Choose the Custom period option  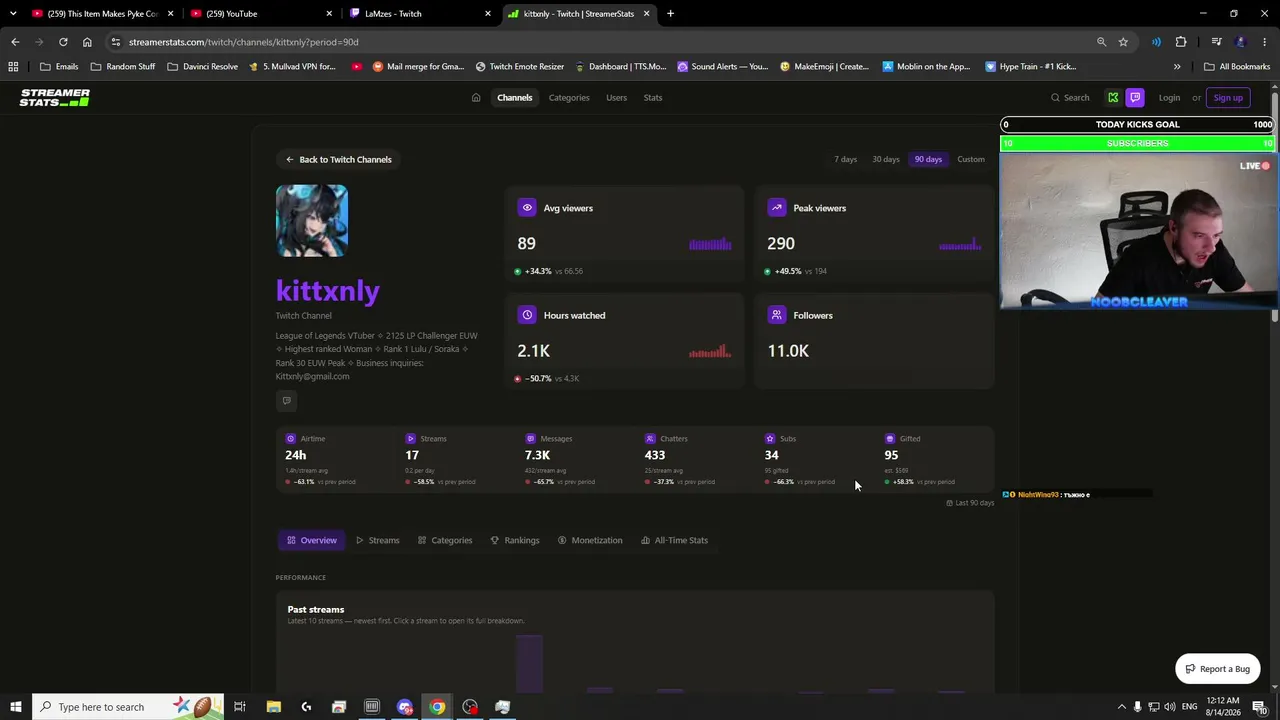pos(971,159)
